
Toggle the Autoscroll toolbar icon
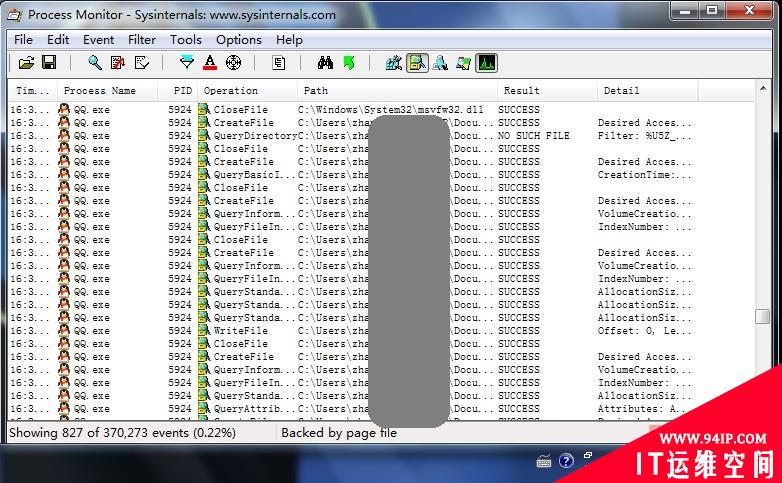(x=118, y=63)
